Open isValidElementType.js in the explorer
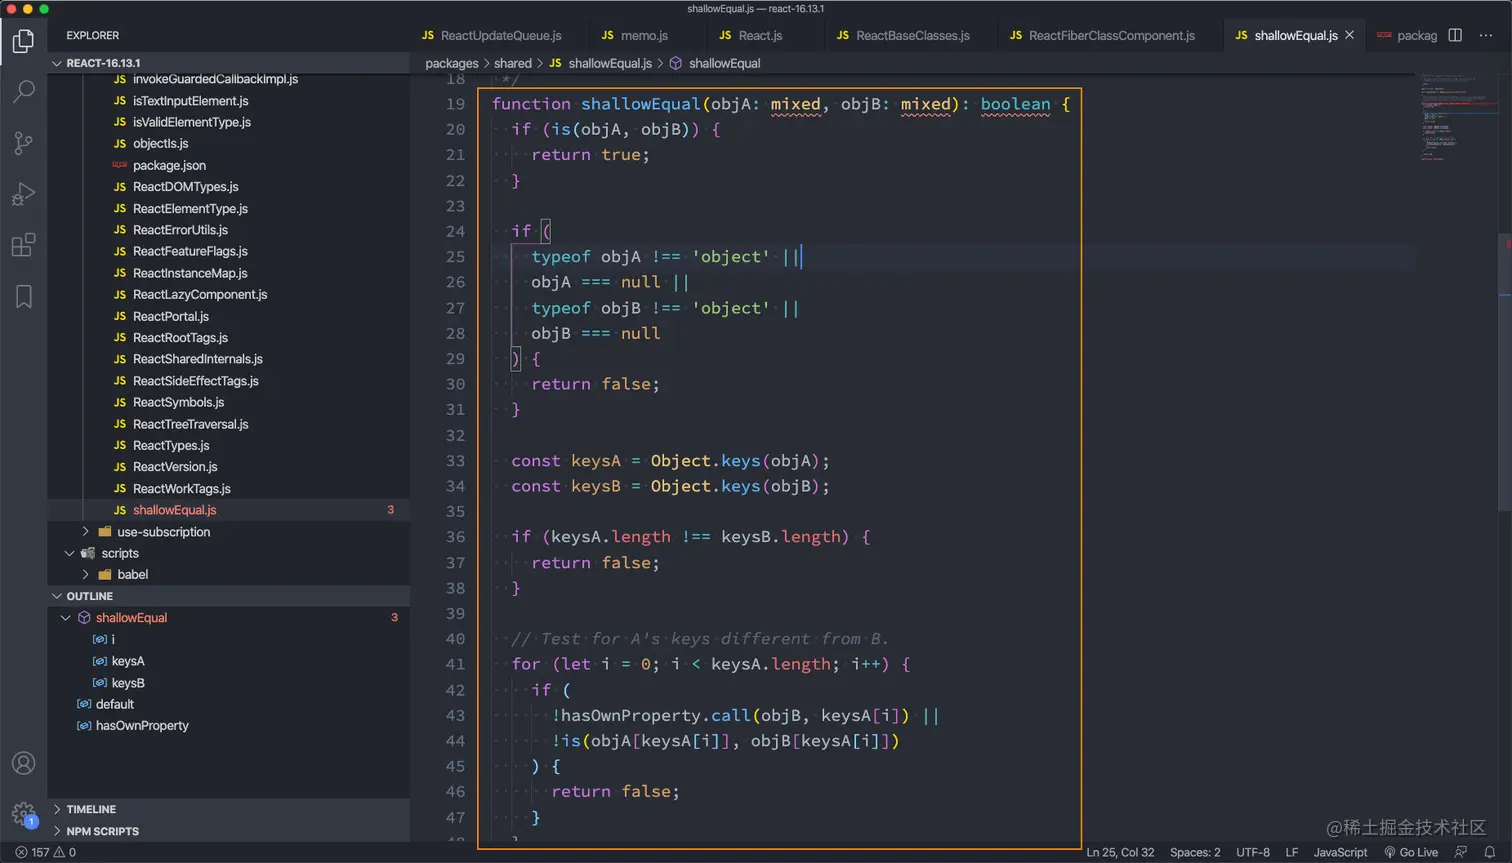Viewport: 1512px width, 863px height. coord(192,122)
